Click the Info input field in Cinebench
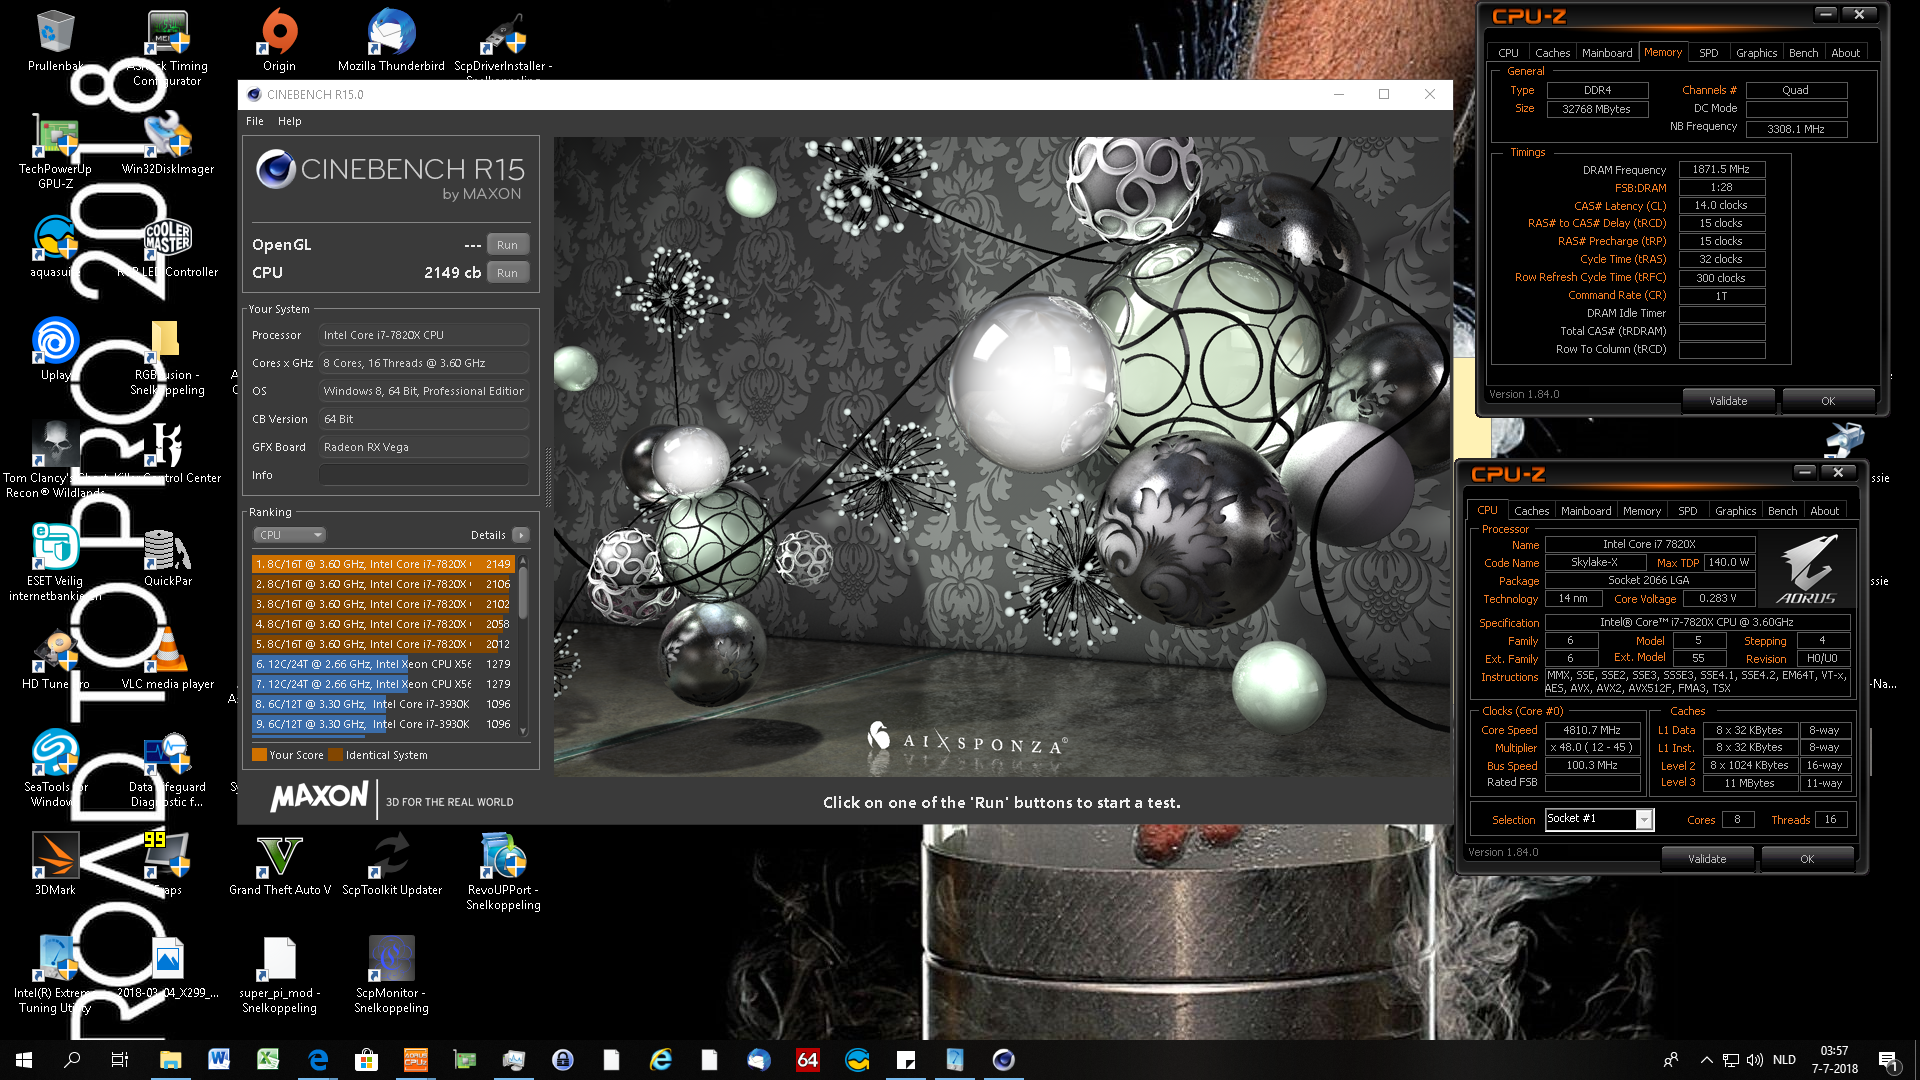The height and width of the screenshot is (1080, 1920). pyautogui.click(x=424, y=475)
